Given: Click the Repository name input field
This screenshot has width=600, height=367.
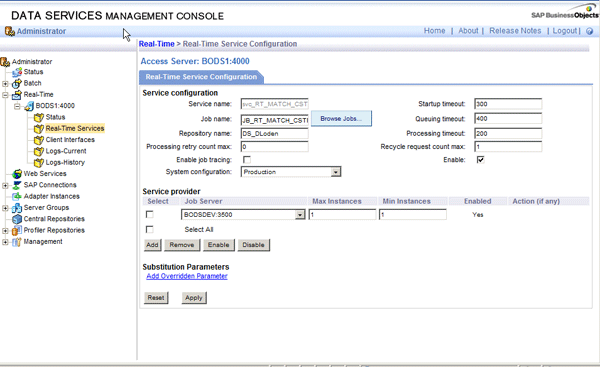Looking at the screenshot, I should coord(274,134).
